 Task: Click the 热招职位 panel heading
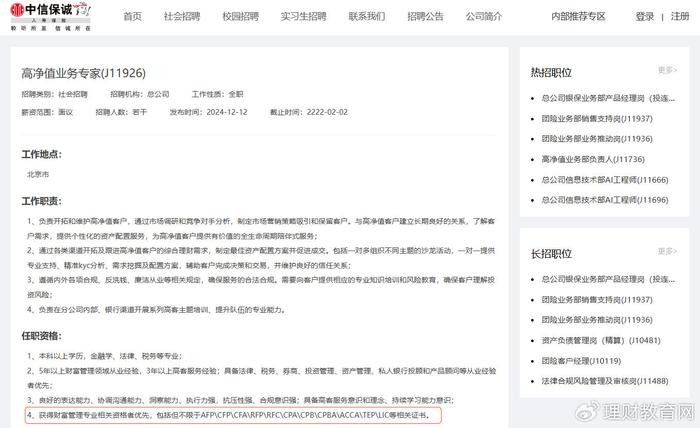click(551, 72)
